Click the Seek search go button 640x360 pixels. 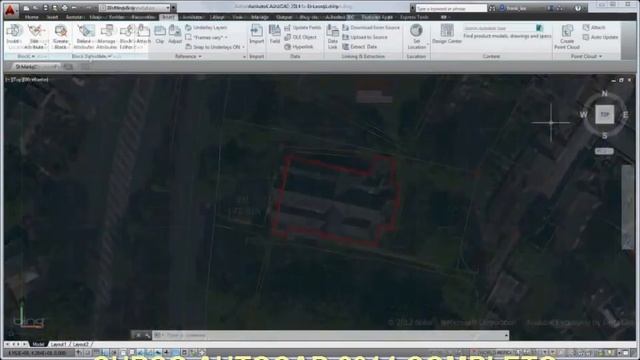(x=539, y=28)
